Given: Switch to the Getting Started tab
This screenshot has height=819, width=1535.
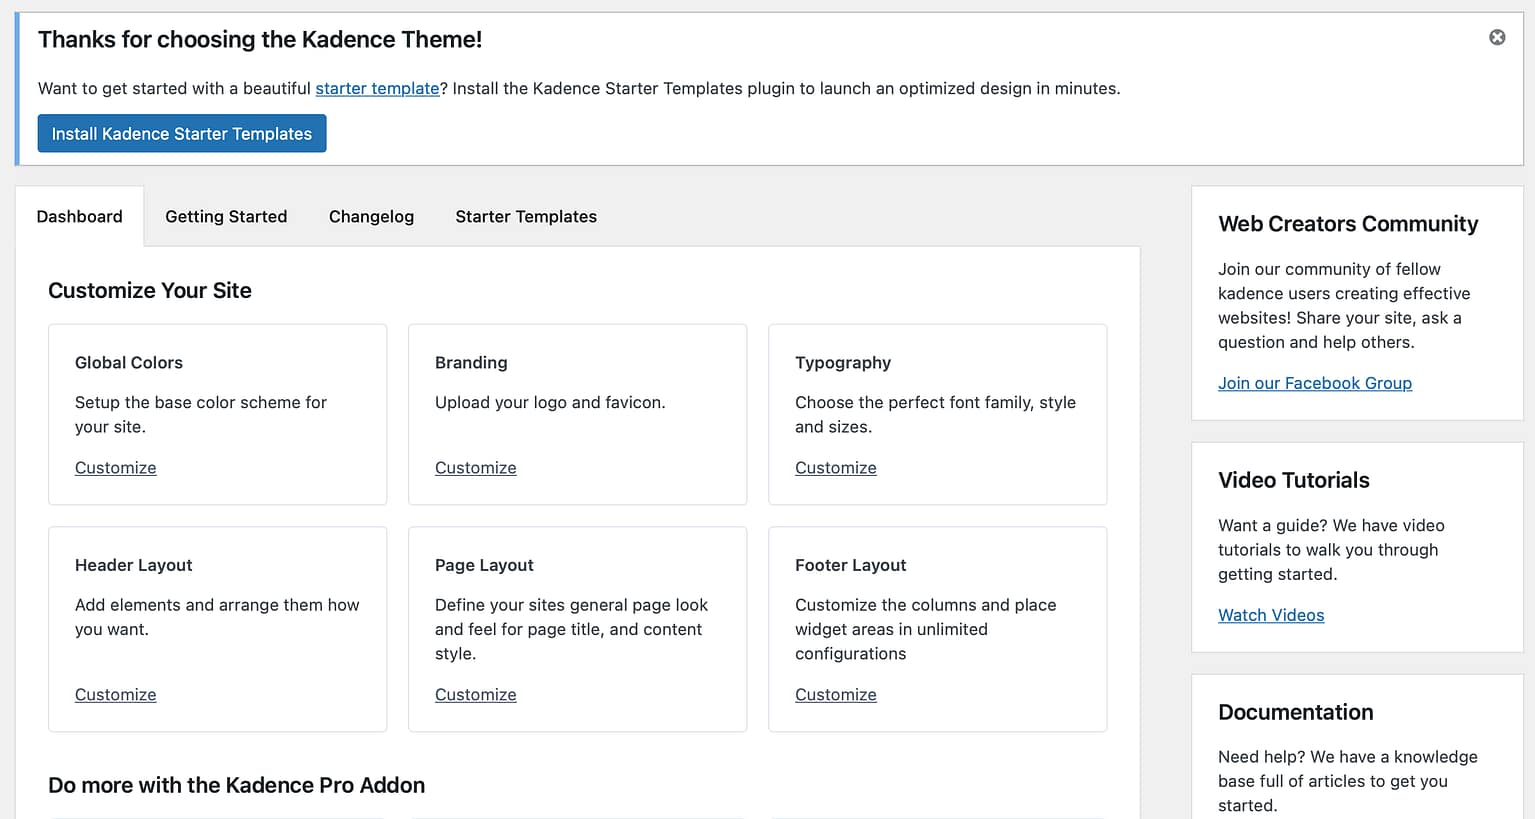Looking at the screenshot, I should [226, 216].
